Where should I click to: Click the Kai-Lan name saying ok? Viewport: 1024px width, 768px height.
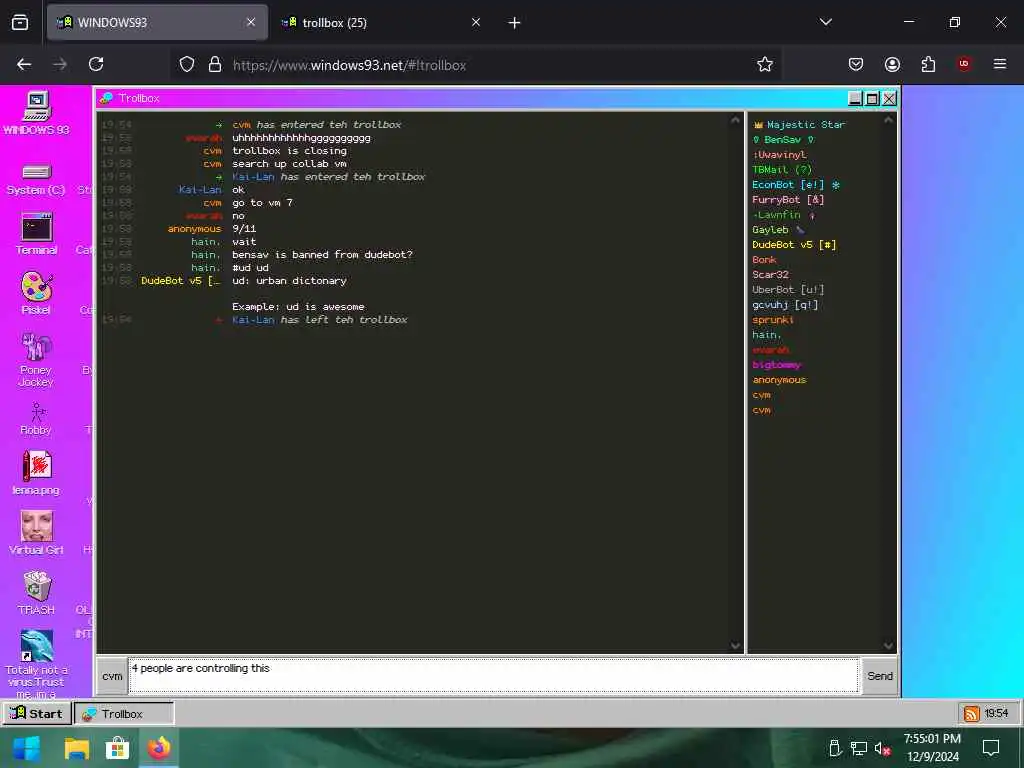point(200,189)
